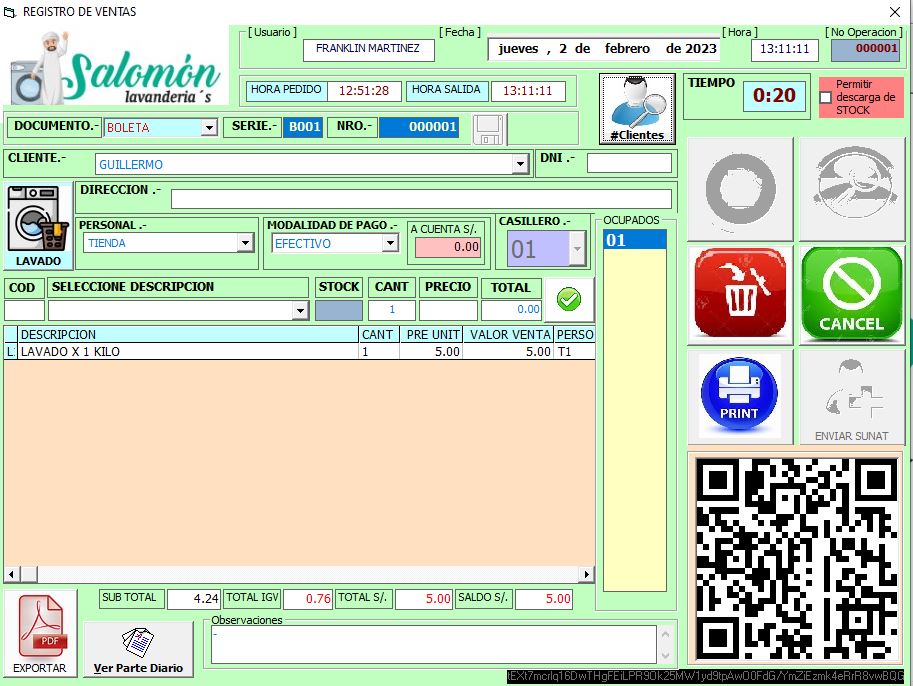913x686 pixels.
Task: Click the red trash delete icon
Action: coord(740,292)
